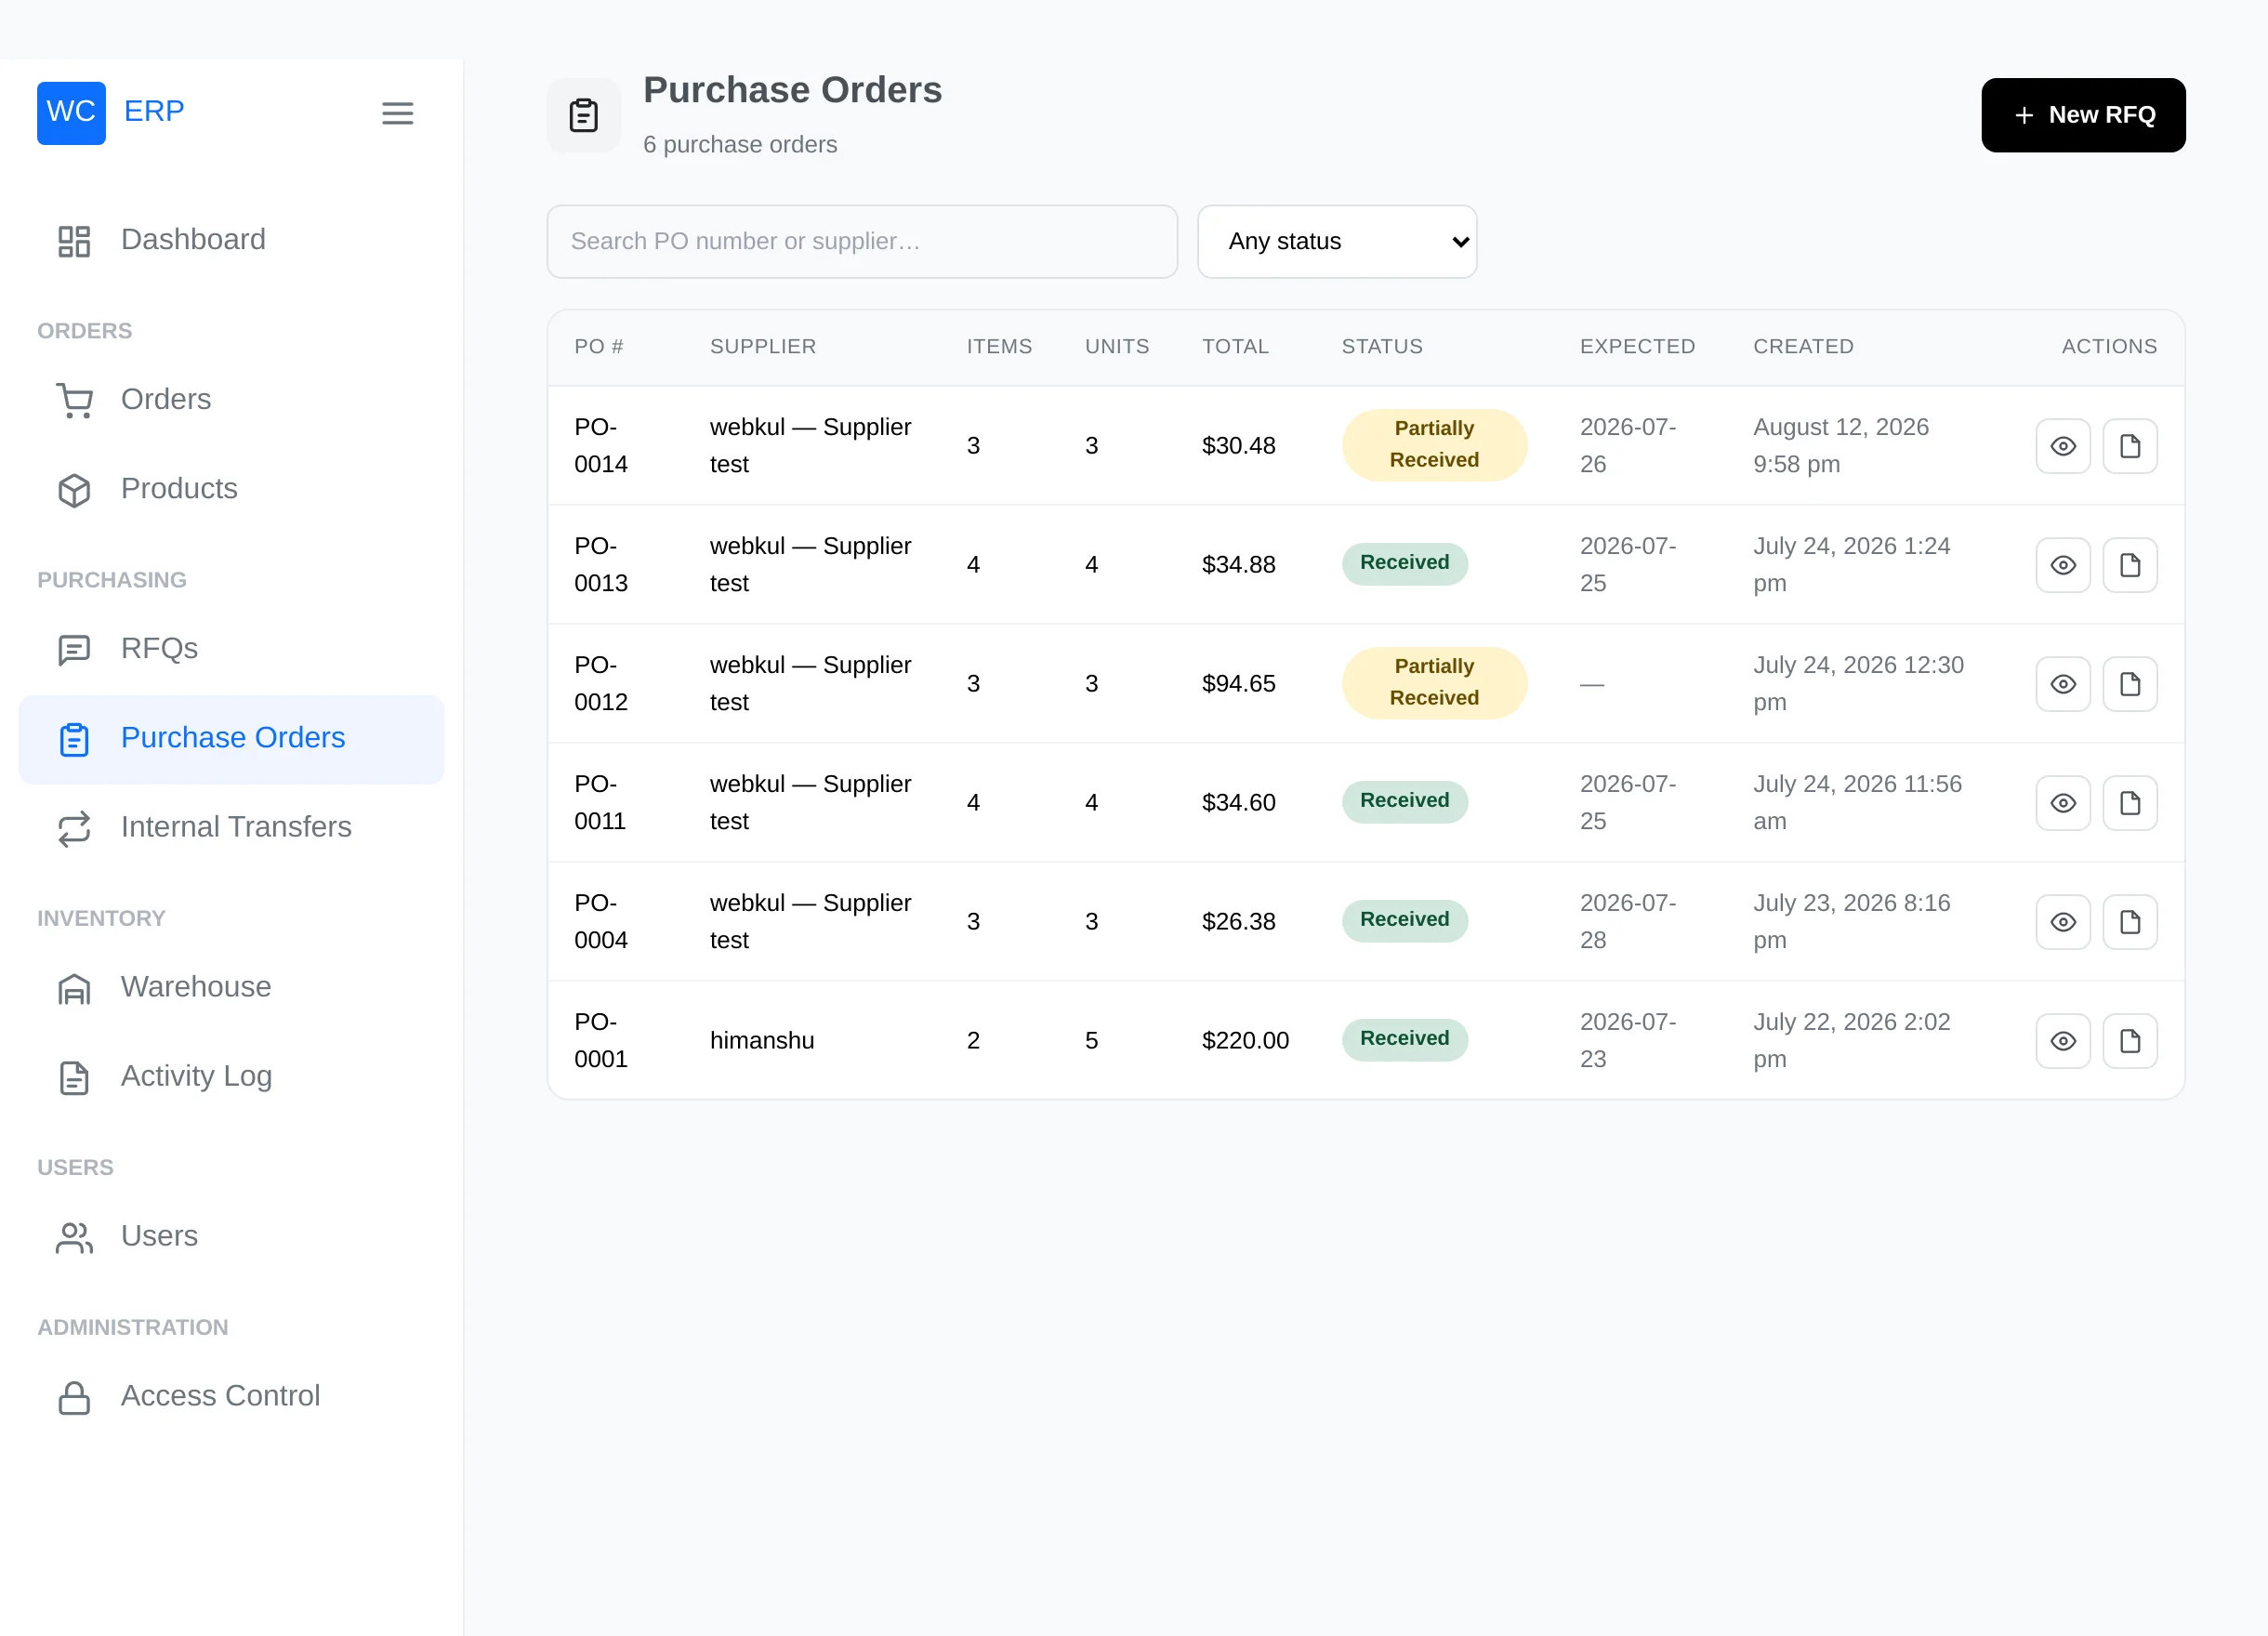Click the EXPECTED column header
This screenshot has height=1636, width=2268.
[x=1637, y=347]
